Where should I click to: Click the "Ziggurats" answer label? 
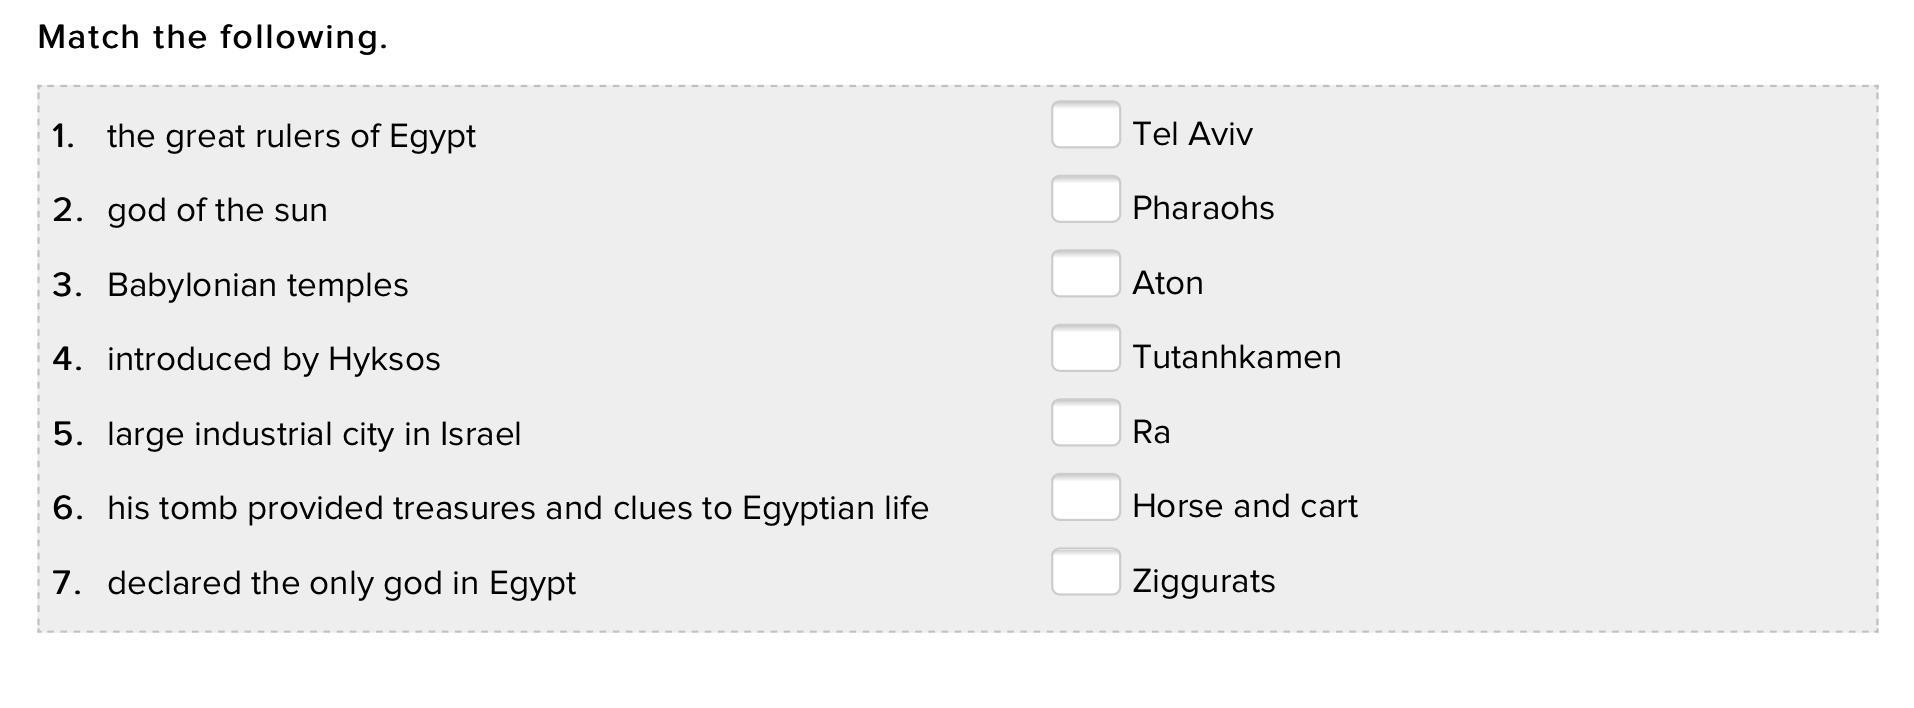[1203, 581]
